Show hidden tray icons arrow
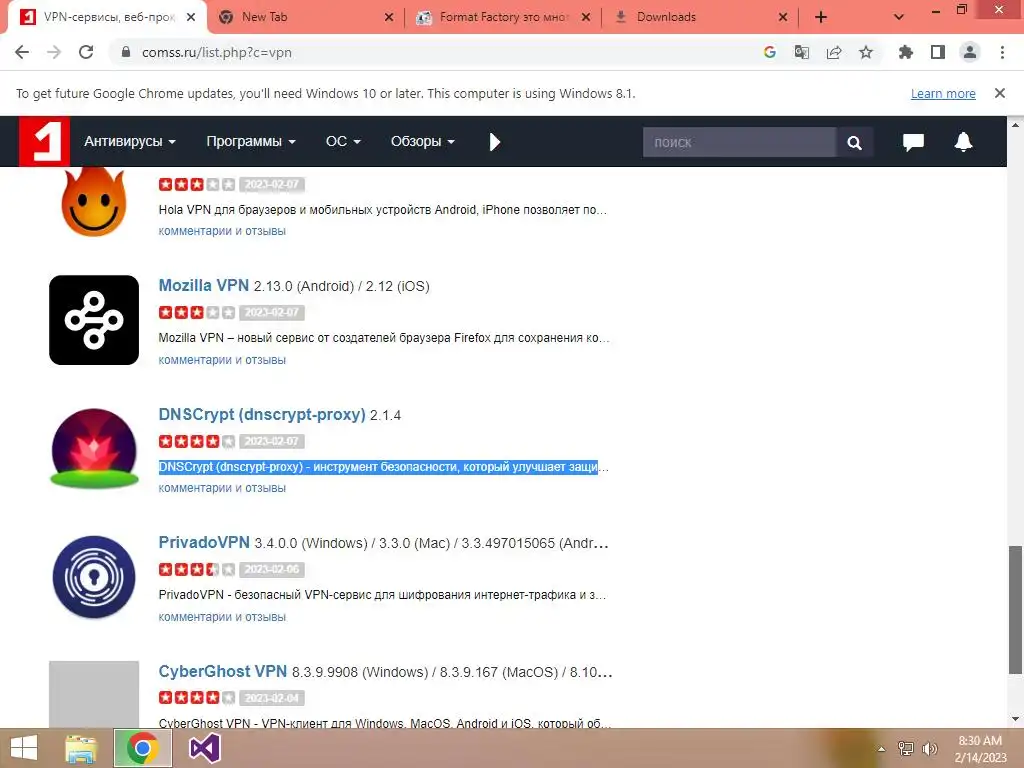Screen dimensions: 1024x768 tap(882, 749)
